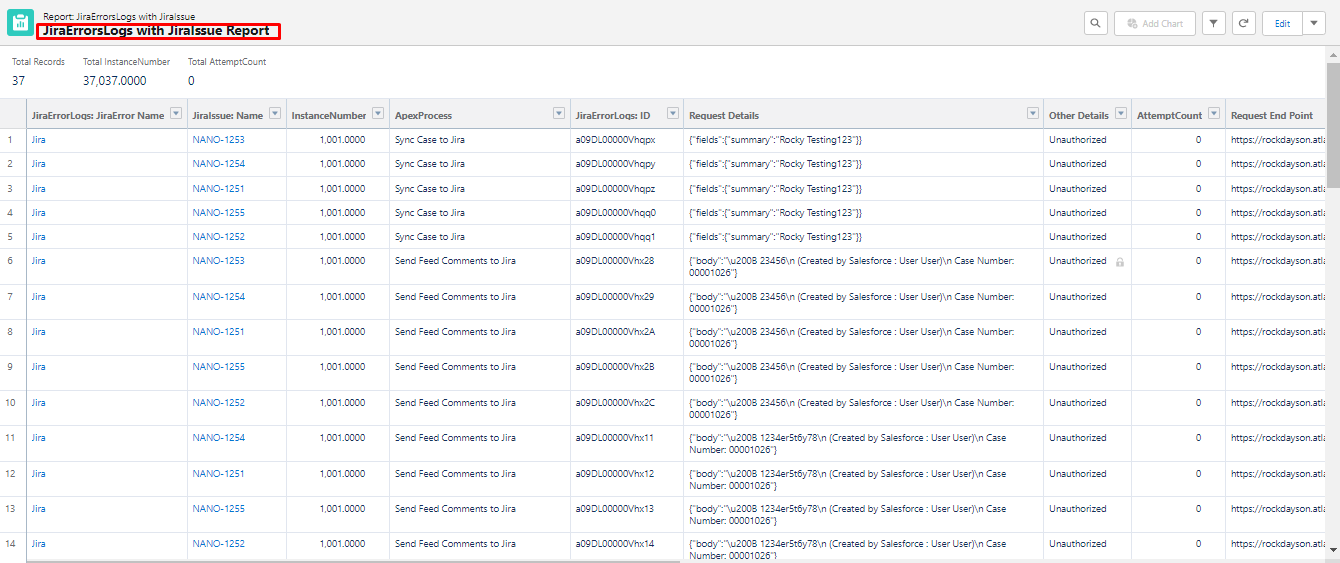1340x563 pixels.
Task: Open the Jira link in row 14
Action: (38, 544)
